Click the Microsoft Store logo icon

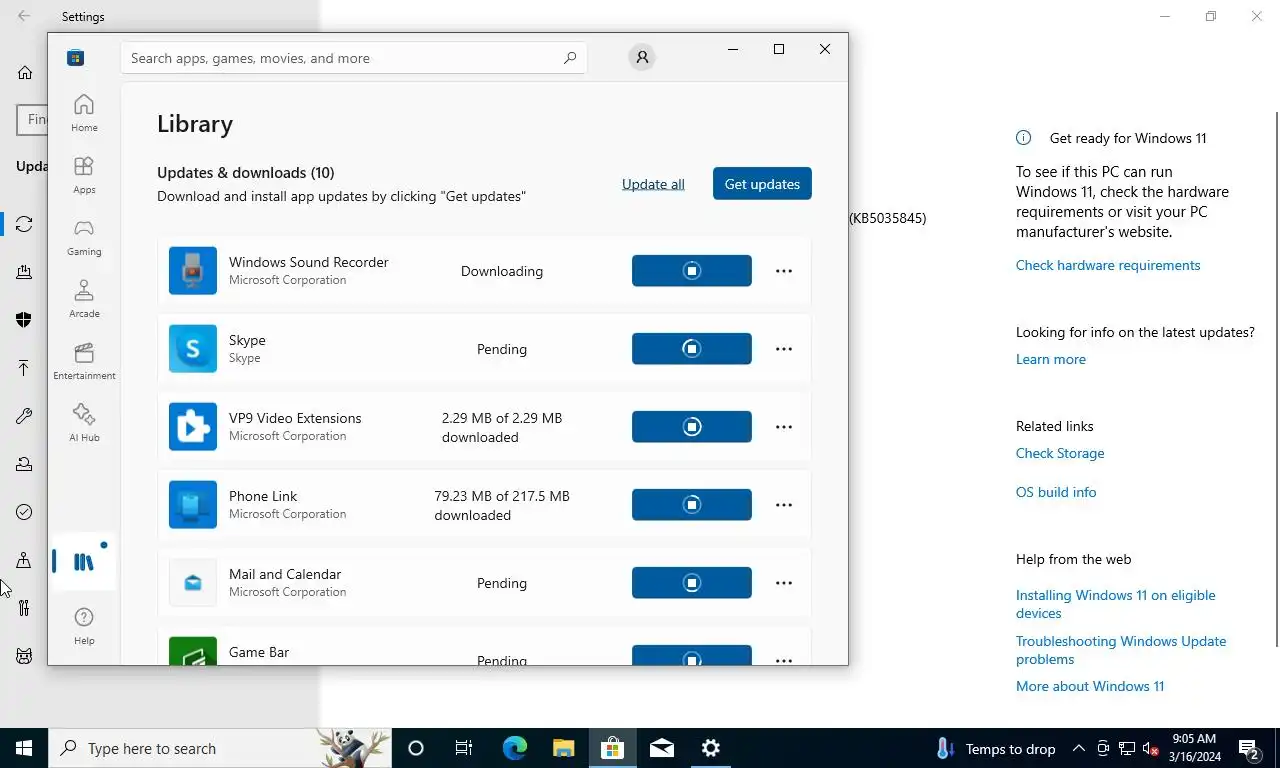75,58
